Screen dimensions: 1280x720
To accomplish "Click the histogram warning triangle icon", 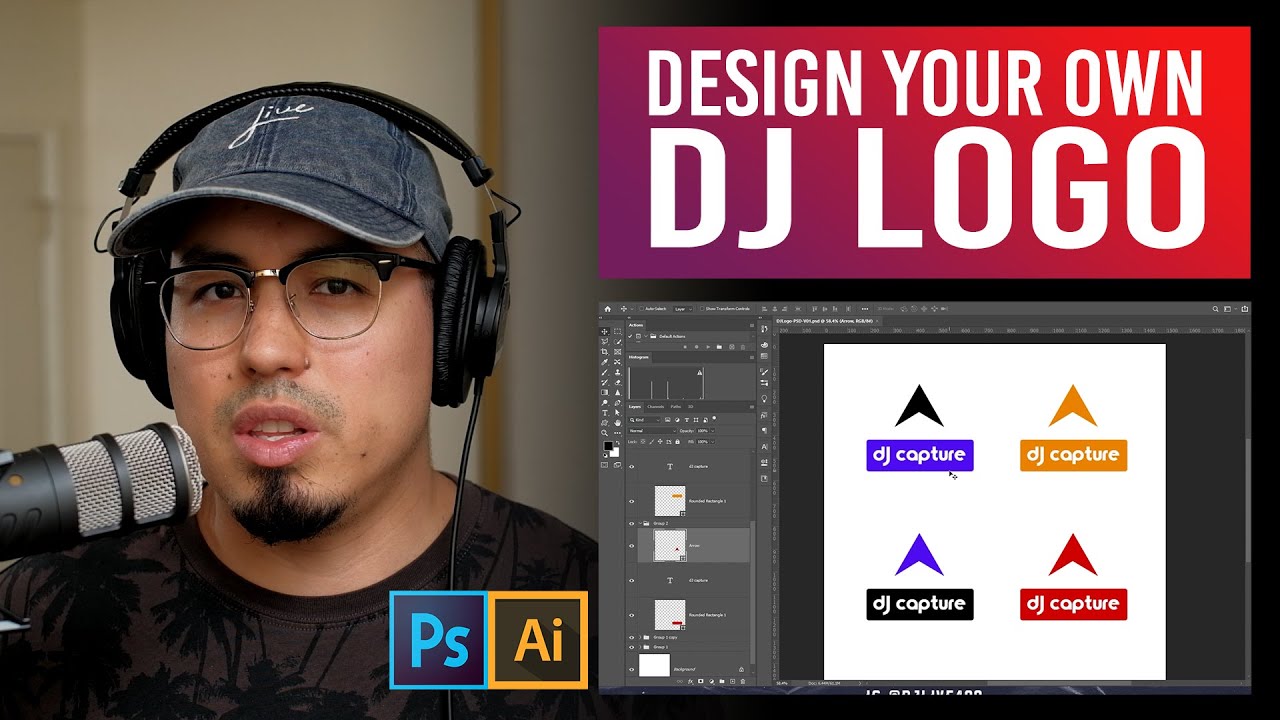I will click(700, 372).
